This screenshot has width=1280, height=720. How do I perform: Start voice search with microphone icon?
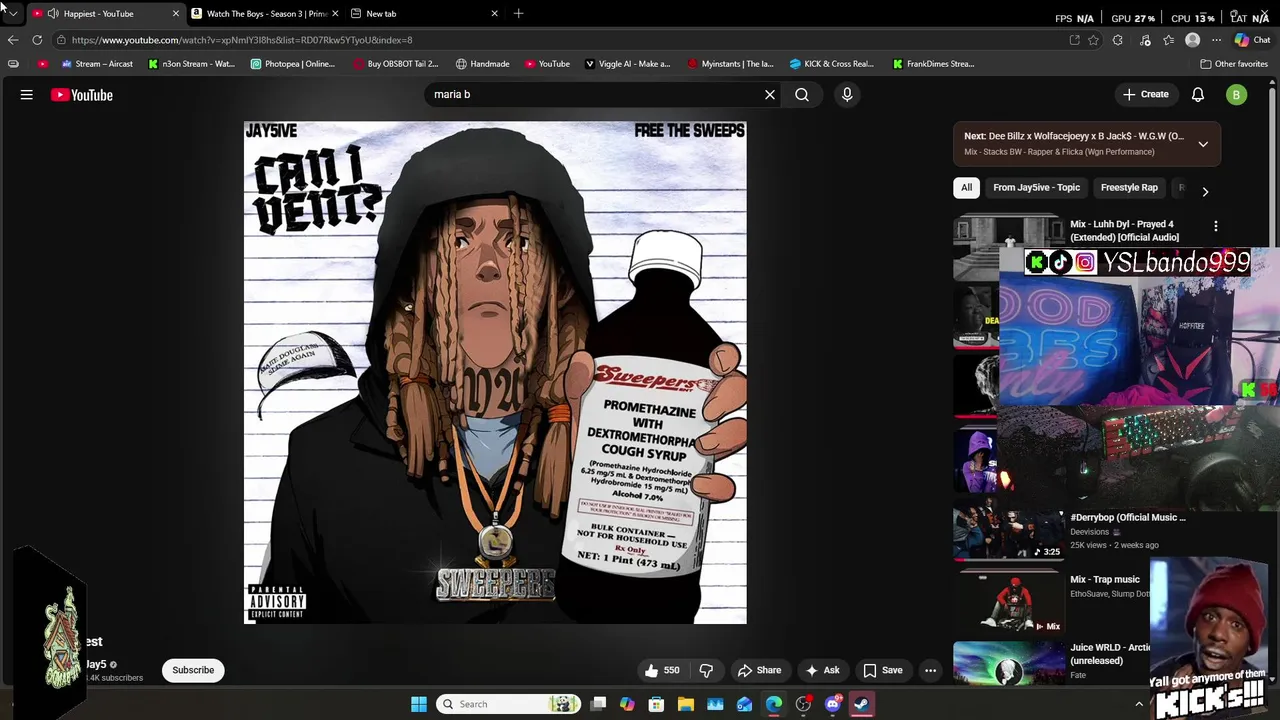[847, 95]
